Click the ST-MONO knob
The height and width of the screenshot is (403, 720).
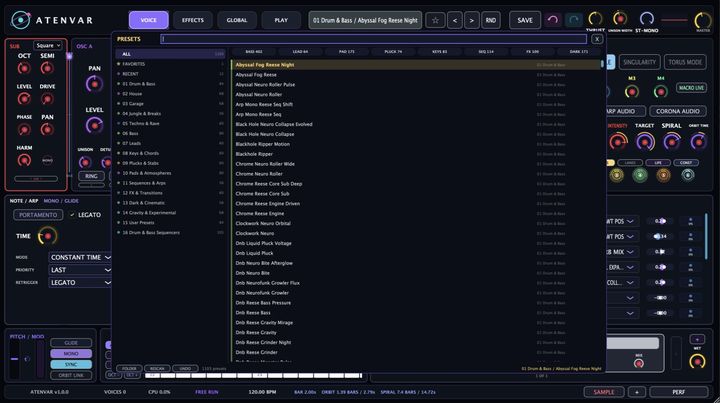pyautogui.click(x=647, y=19)
